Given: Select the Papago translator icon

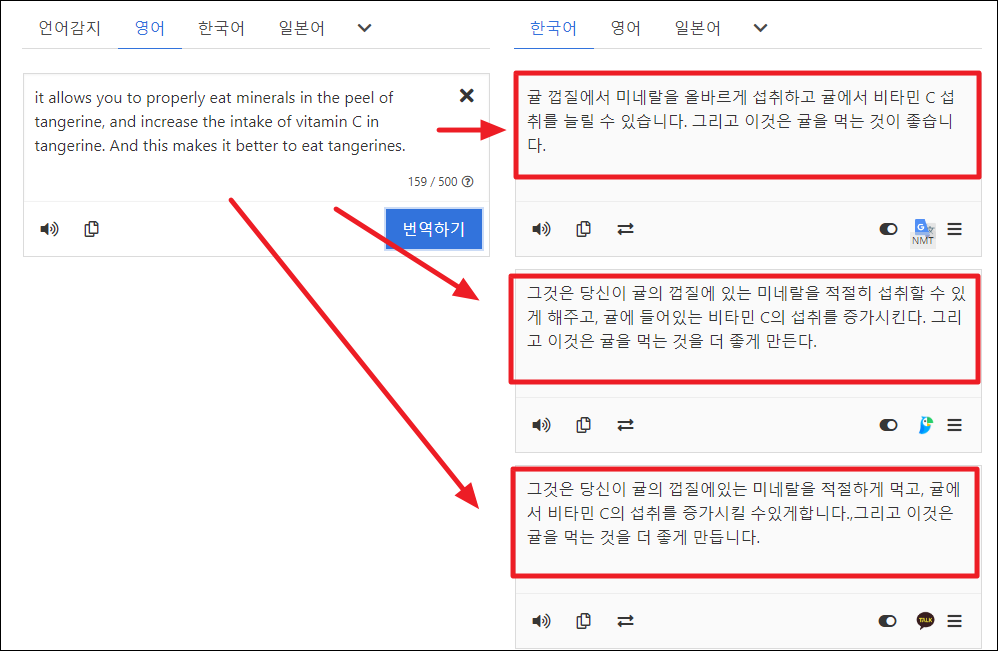Looking at the screenshot, I should click(925, 425).
